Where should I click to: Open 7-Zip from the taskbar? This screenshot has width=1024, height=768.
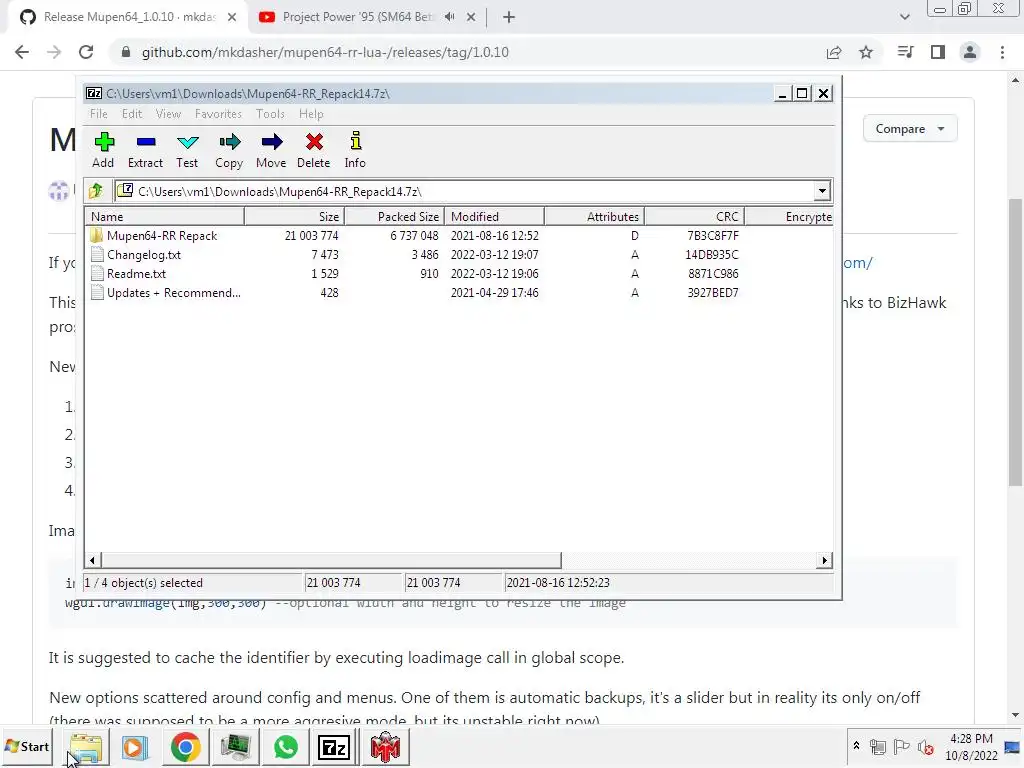pos(334,747)
